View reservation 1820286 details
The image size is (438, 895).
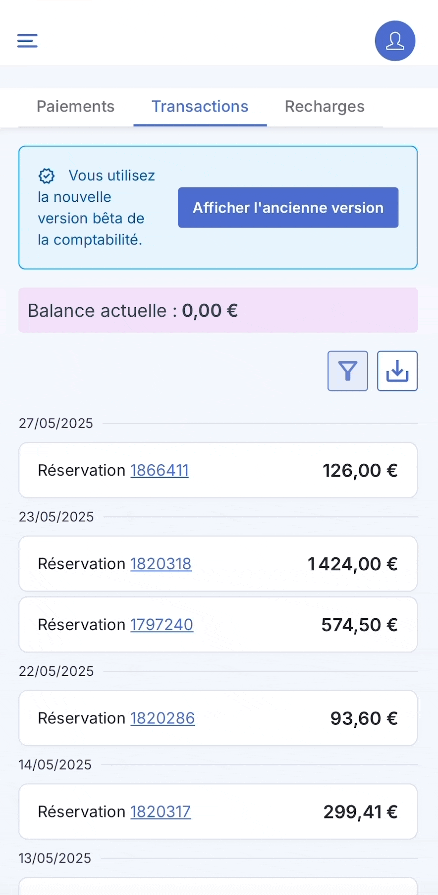click(163, 718)
